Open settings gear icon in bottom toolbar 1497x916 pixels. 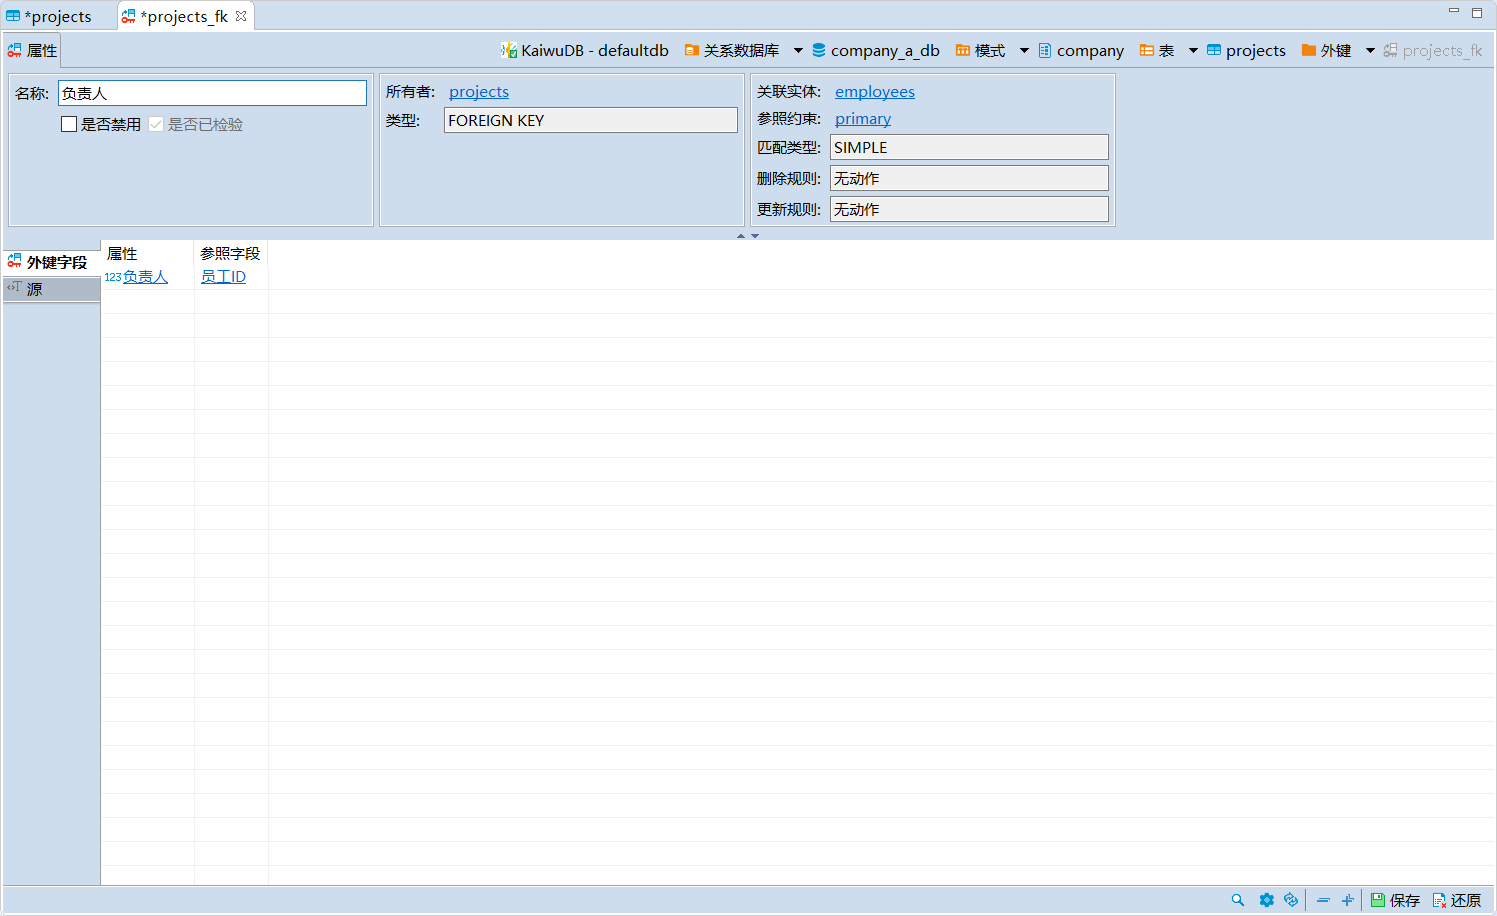click(1266, 900)
